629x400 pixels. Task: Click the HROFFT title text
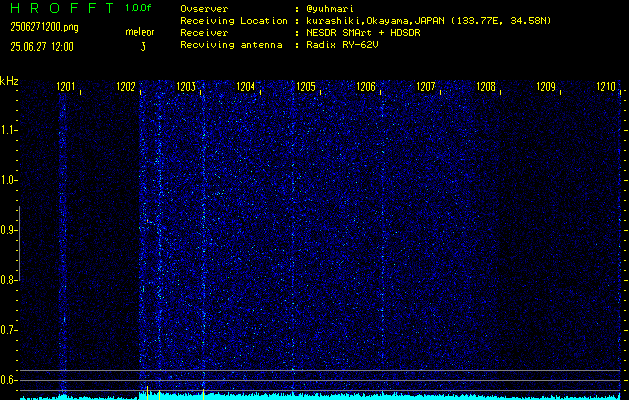pyautogui.click(x=62, y=8)
